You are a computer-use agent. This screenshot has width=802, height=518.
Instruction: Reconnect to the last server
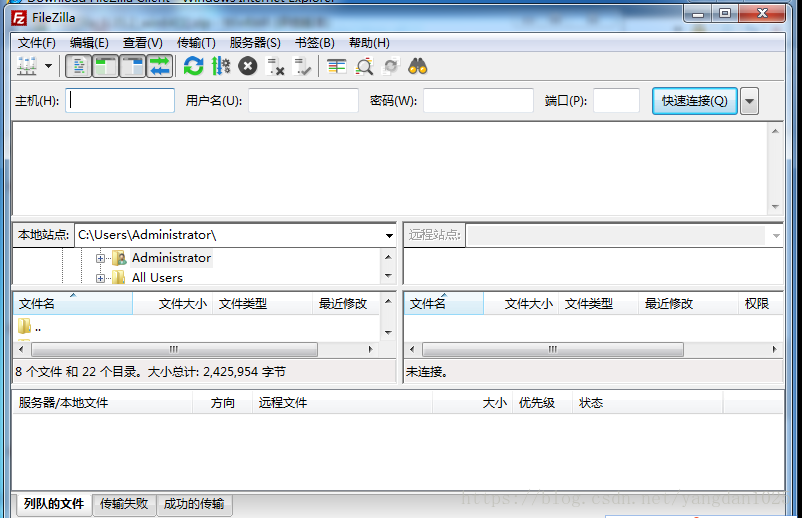coord(302,66)
